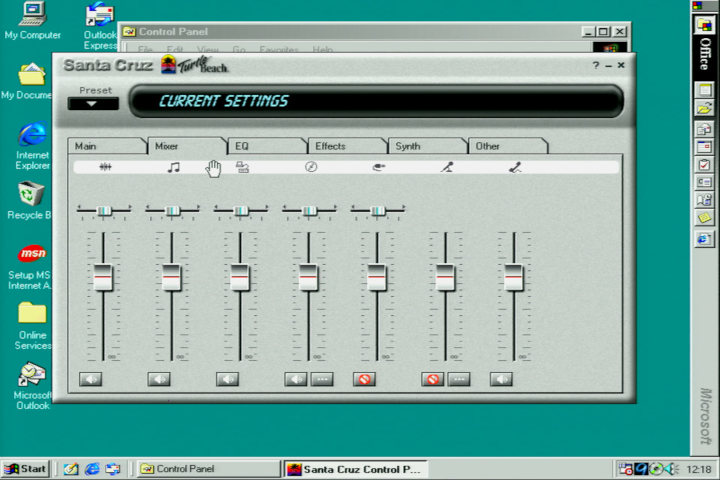Click the Task Scheduler icon in system tray

click(x=626, y=469)
